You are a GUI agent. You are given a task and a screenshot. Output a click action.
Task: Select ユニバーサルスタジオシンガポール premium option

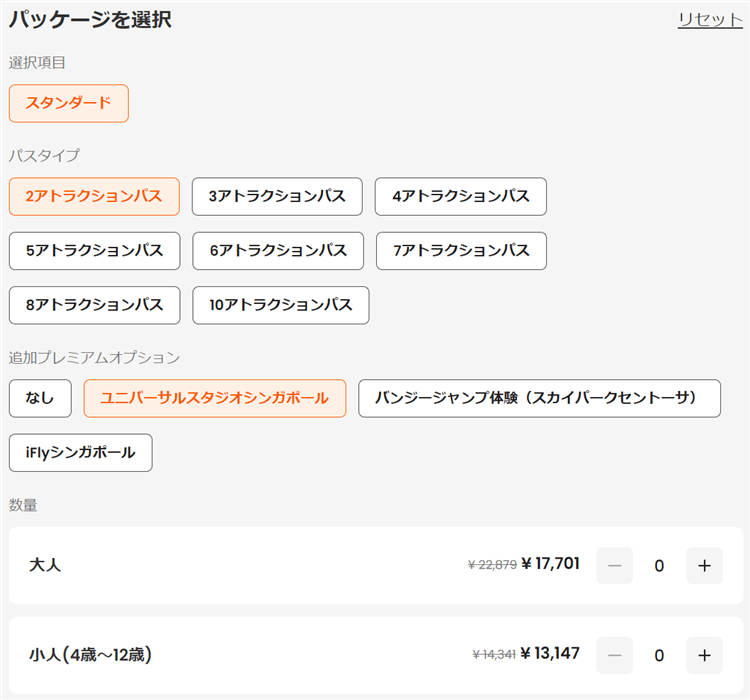click(x=215, y=398)
